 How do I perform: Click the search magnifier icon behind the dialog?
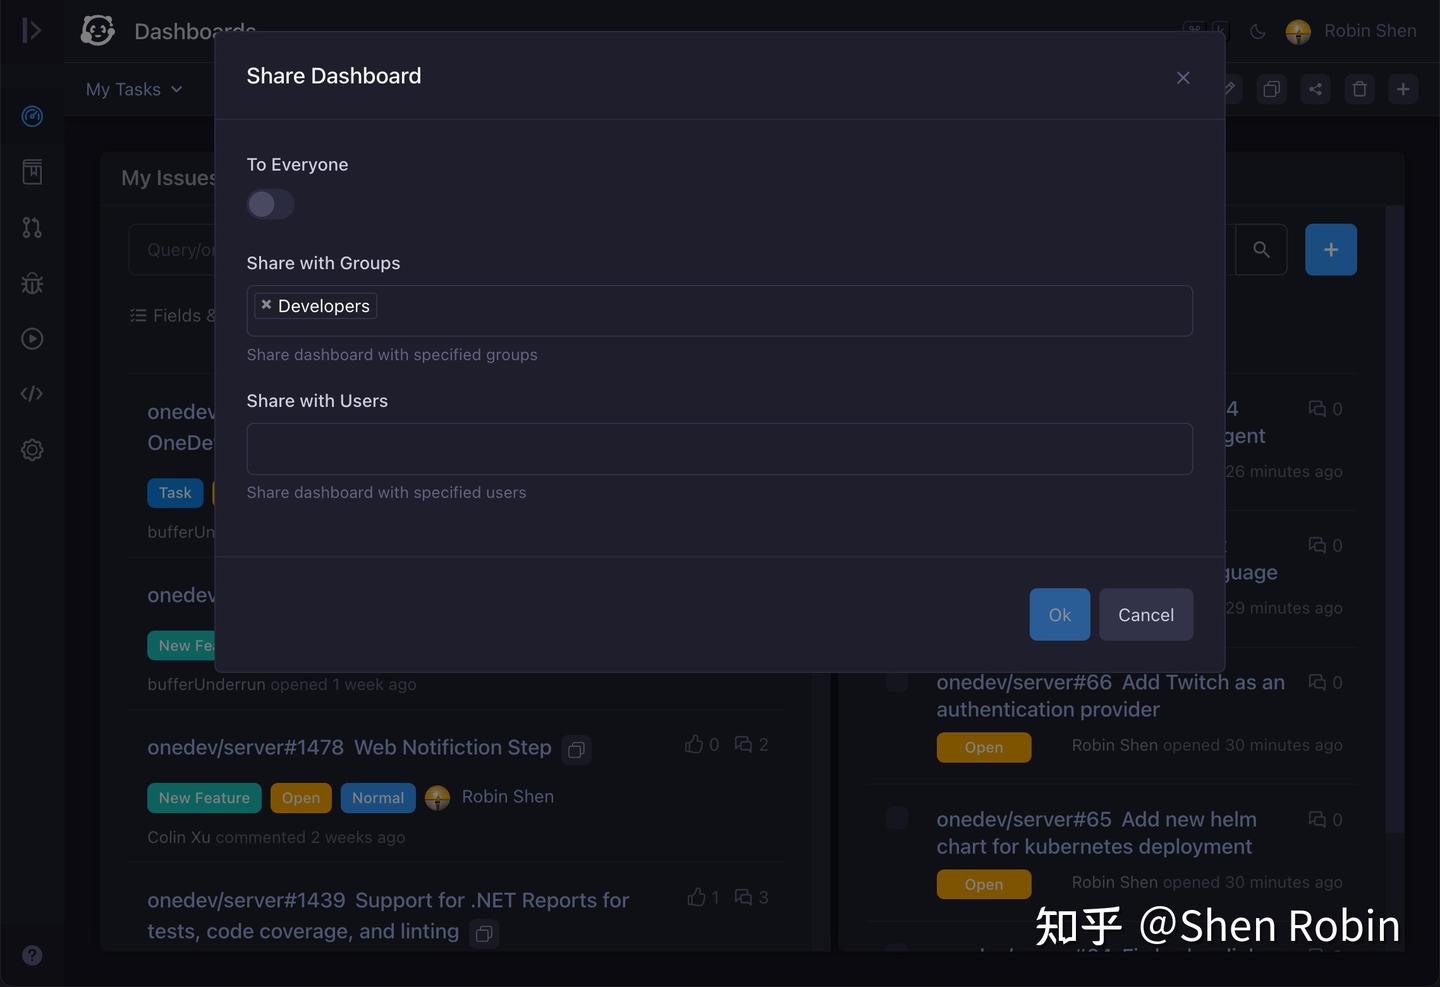point(1261,249)
